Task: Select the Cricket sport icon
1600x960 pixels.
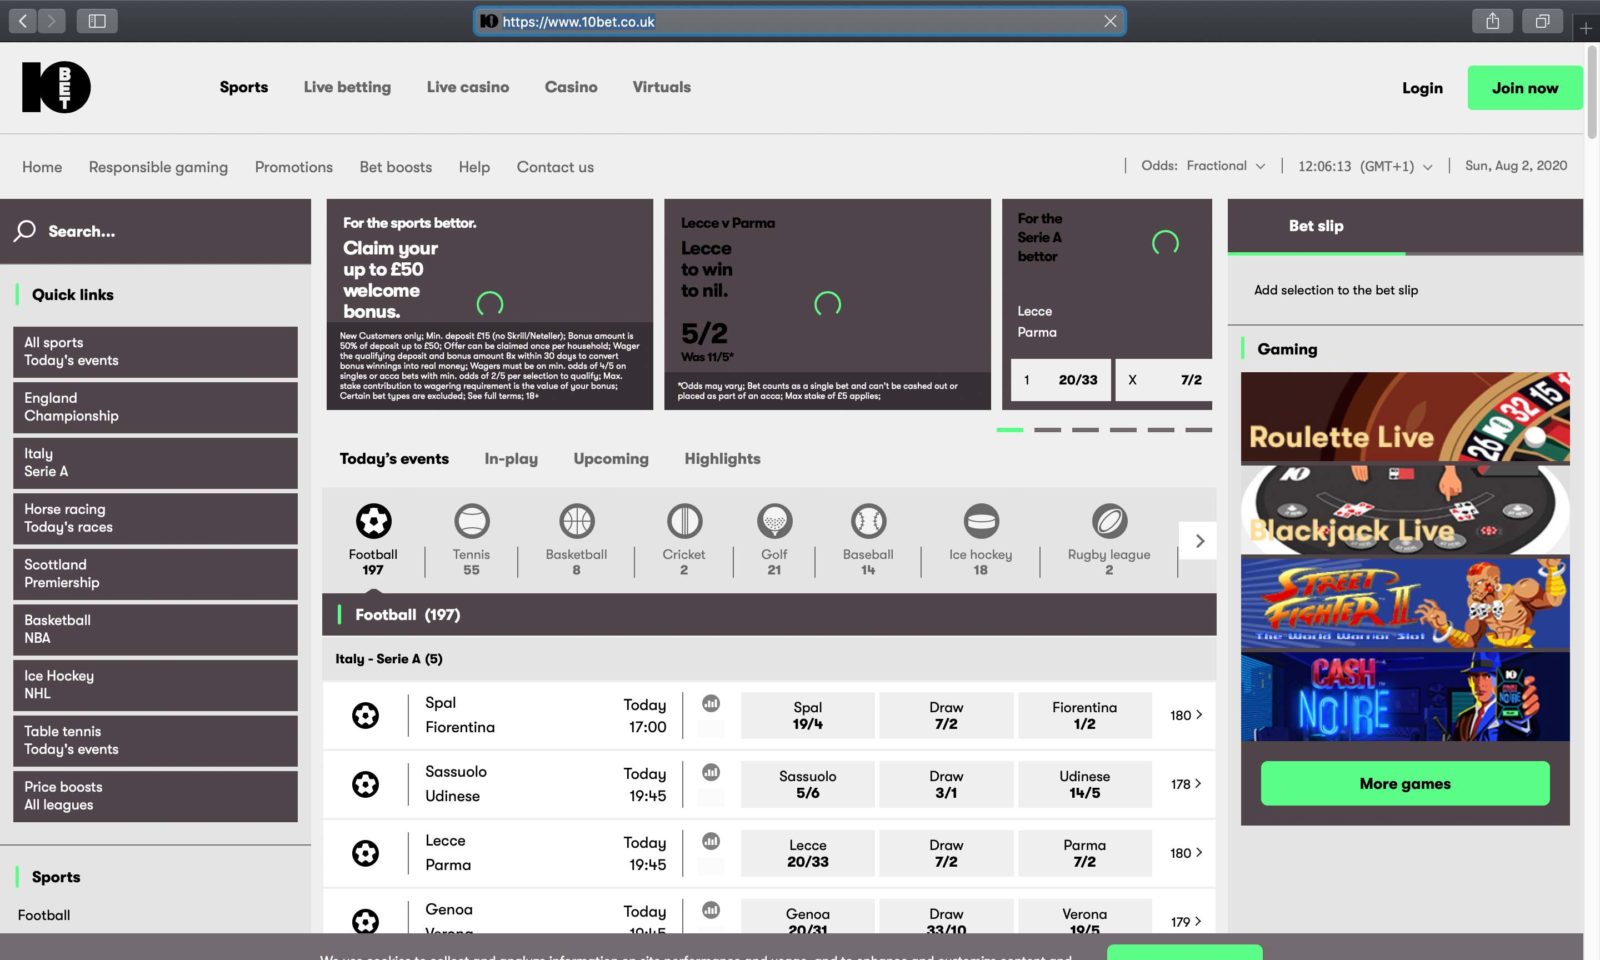Action: coord(683,532)
